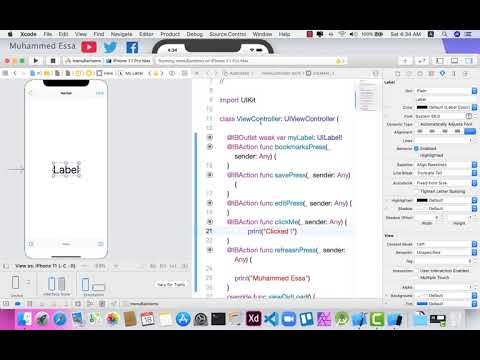The width and height of the screenshot is (480, 360).
Task: Select the rightmost highlighted Alignment option
Action: 470,132
